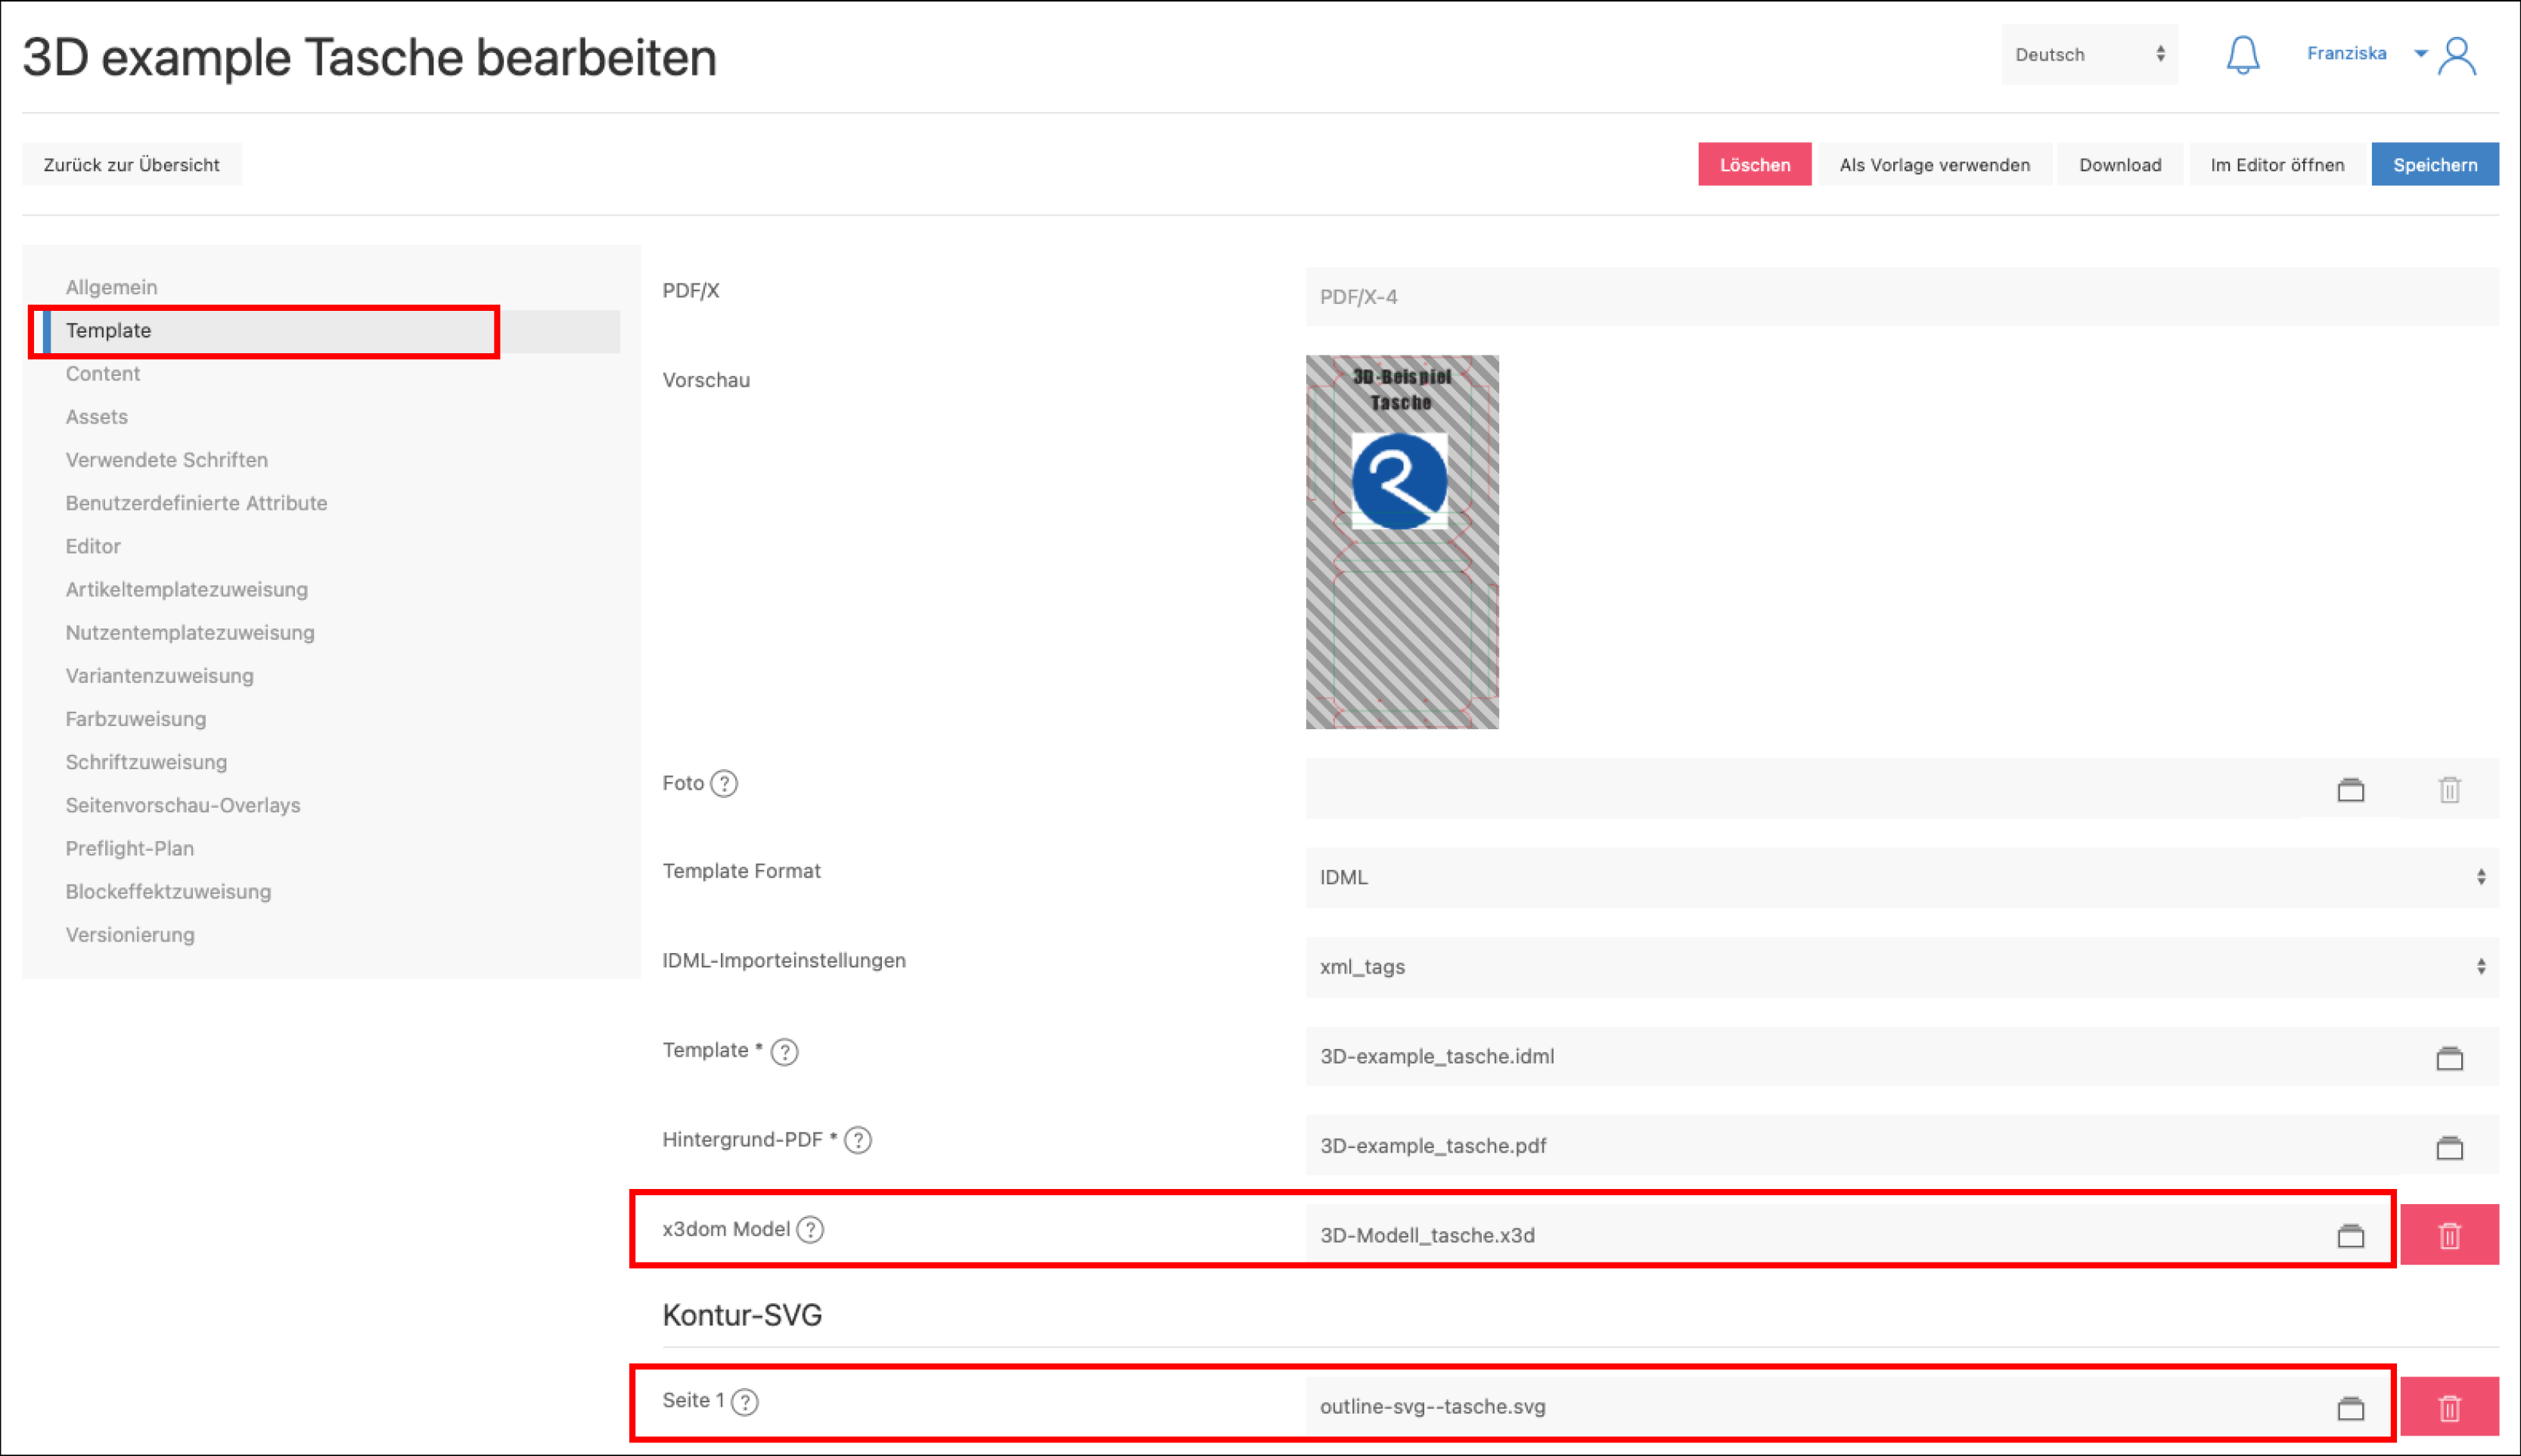The height and width of the screenshot is (1456, 2521).
Task: Expand the Franziska user menu arrow
Action: point(2420,54)
